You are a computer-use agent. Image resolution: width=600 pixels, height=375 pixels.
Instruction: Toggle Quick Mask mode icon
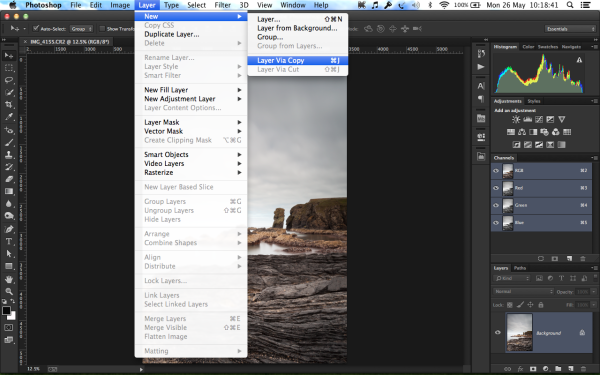8,328
